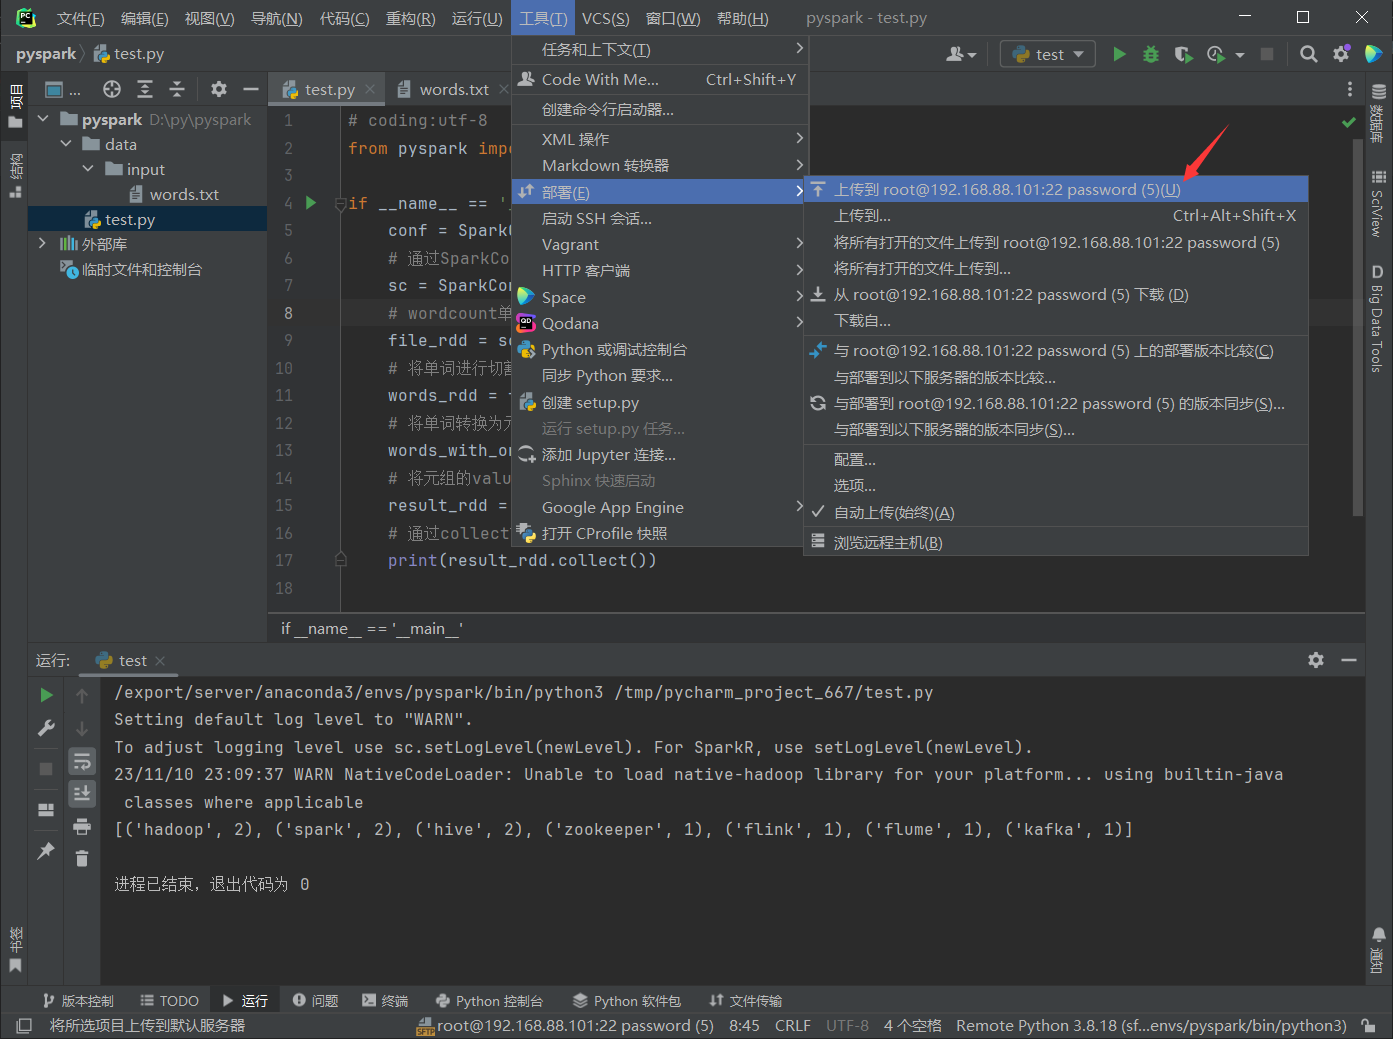
Task: Open the 文件(F) menu
Action: tap(80, 18)
